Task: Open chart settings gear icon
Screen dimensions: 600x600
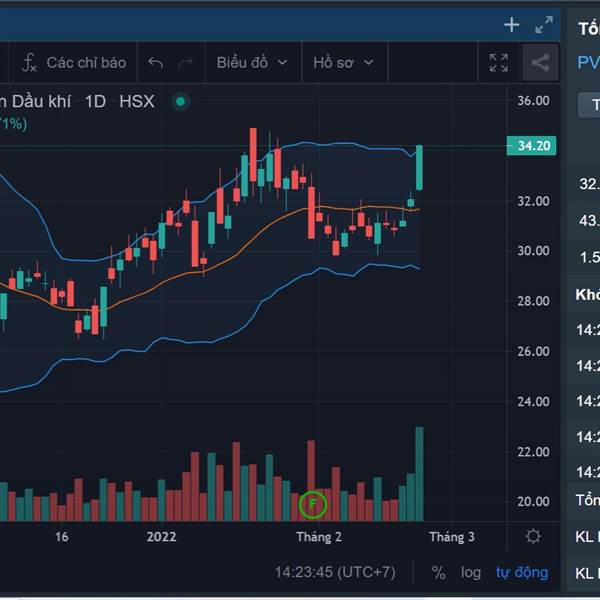Action: [533, 536]
